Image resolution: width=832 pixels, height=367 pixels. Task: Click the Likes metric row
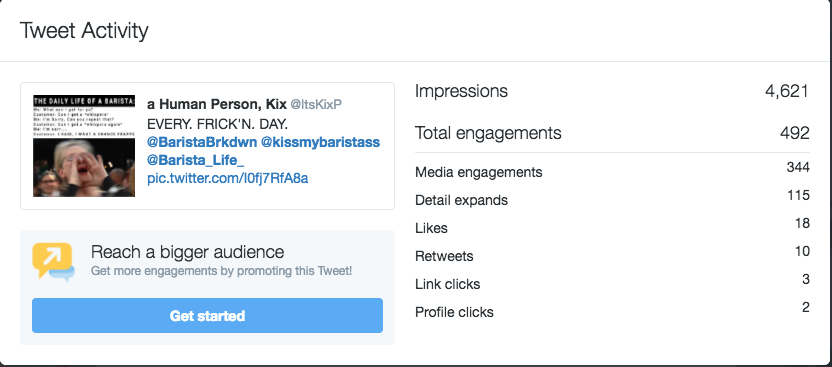612,228
